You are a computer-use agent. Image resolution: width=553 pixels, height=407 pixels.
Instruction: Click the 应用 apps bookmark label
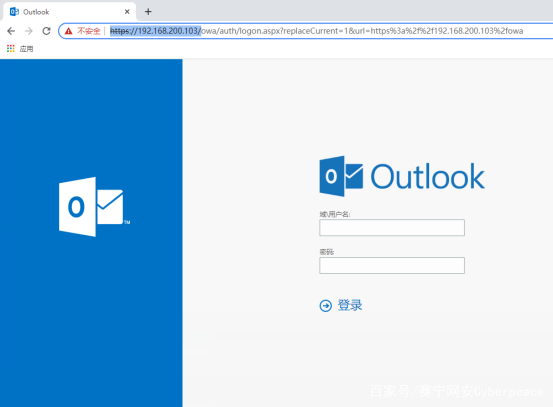(26, 49)
